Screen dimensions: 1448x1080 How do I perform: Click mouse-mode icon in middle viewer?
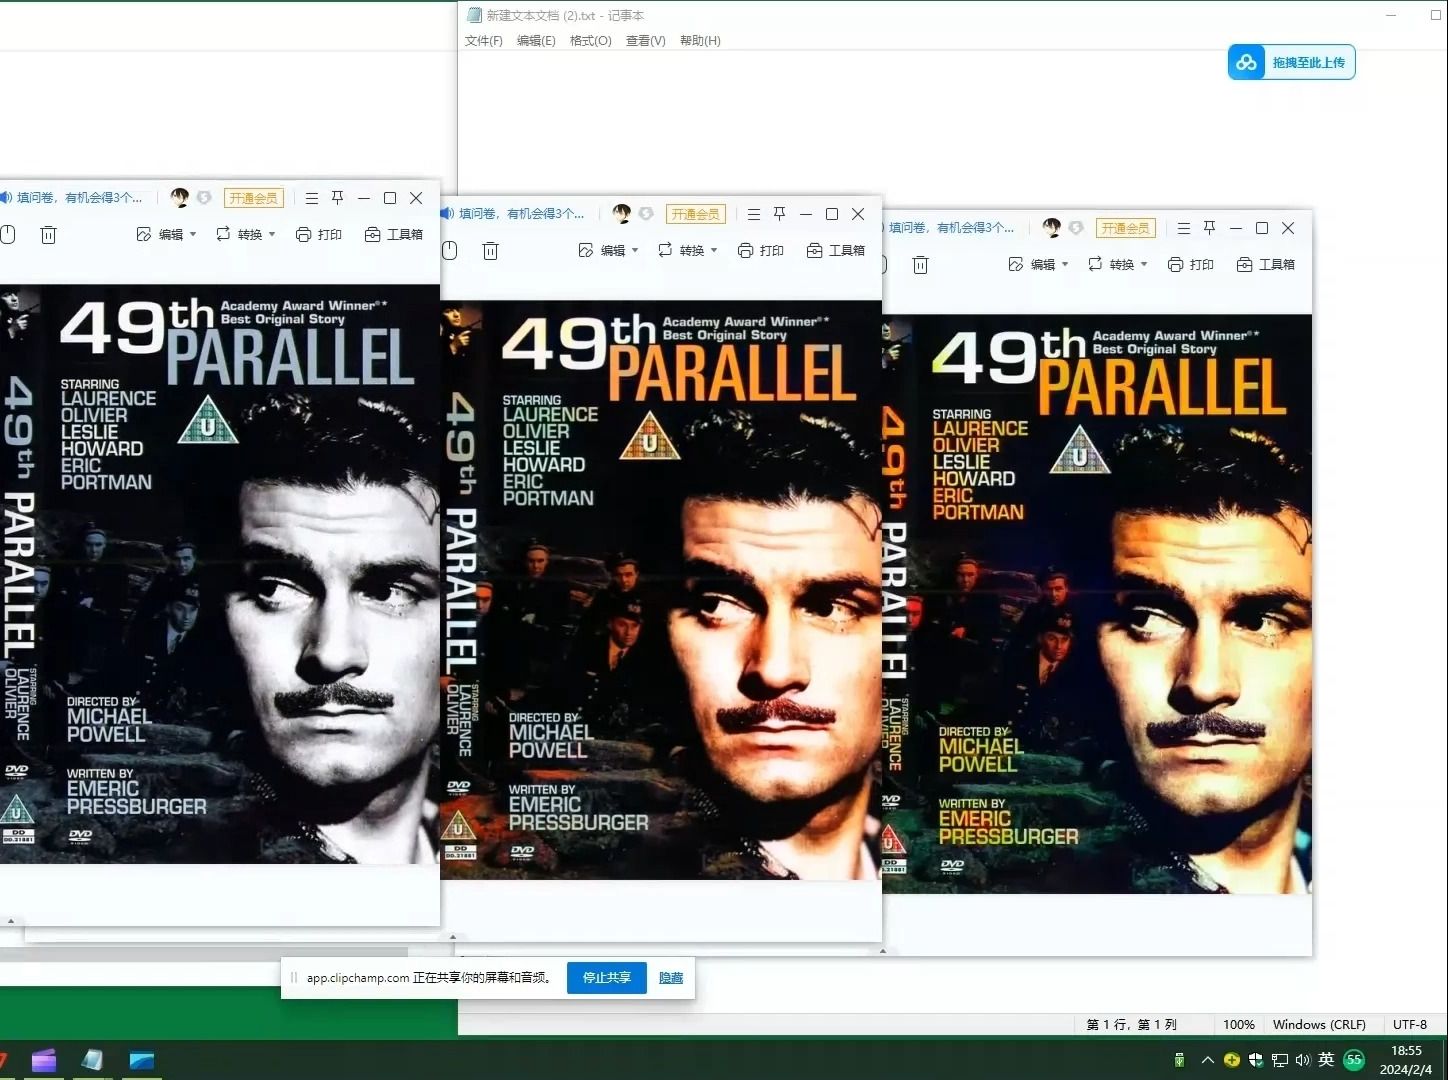tap(450, 251)
